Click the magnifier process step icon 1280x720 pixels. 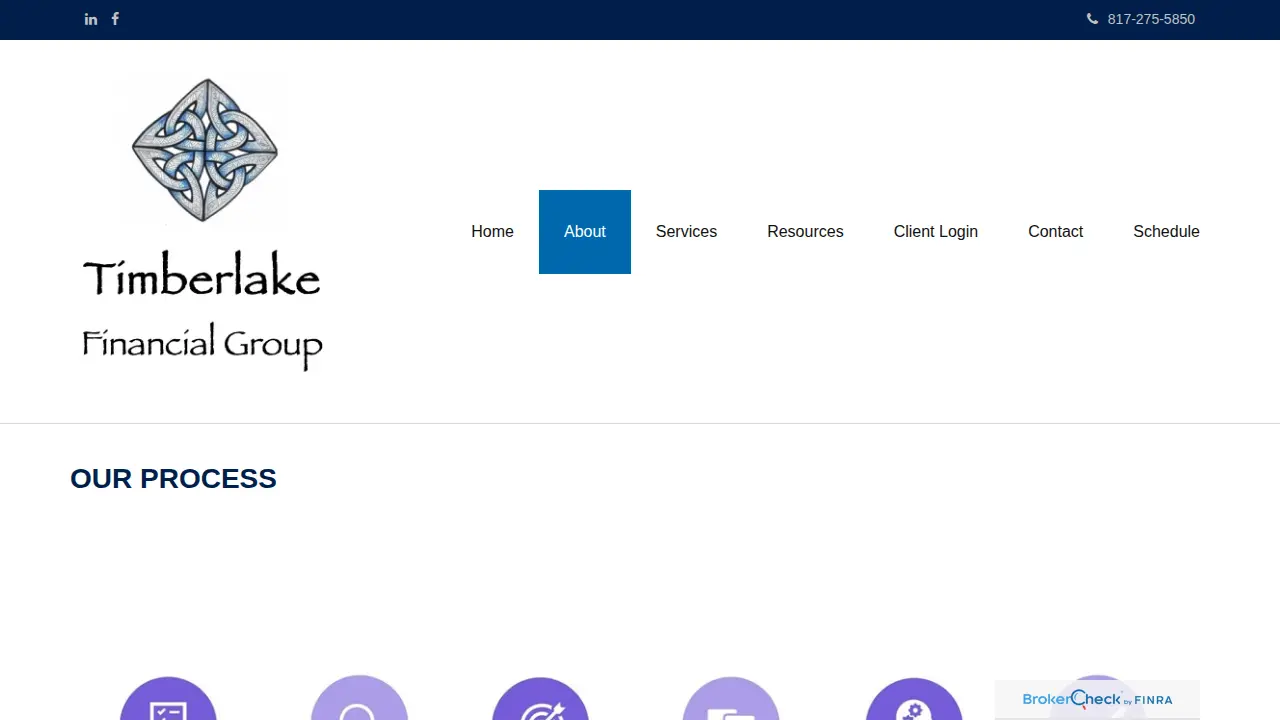[359, 699]
